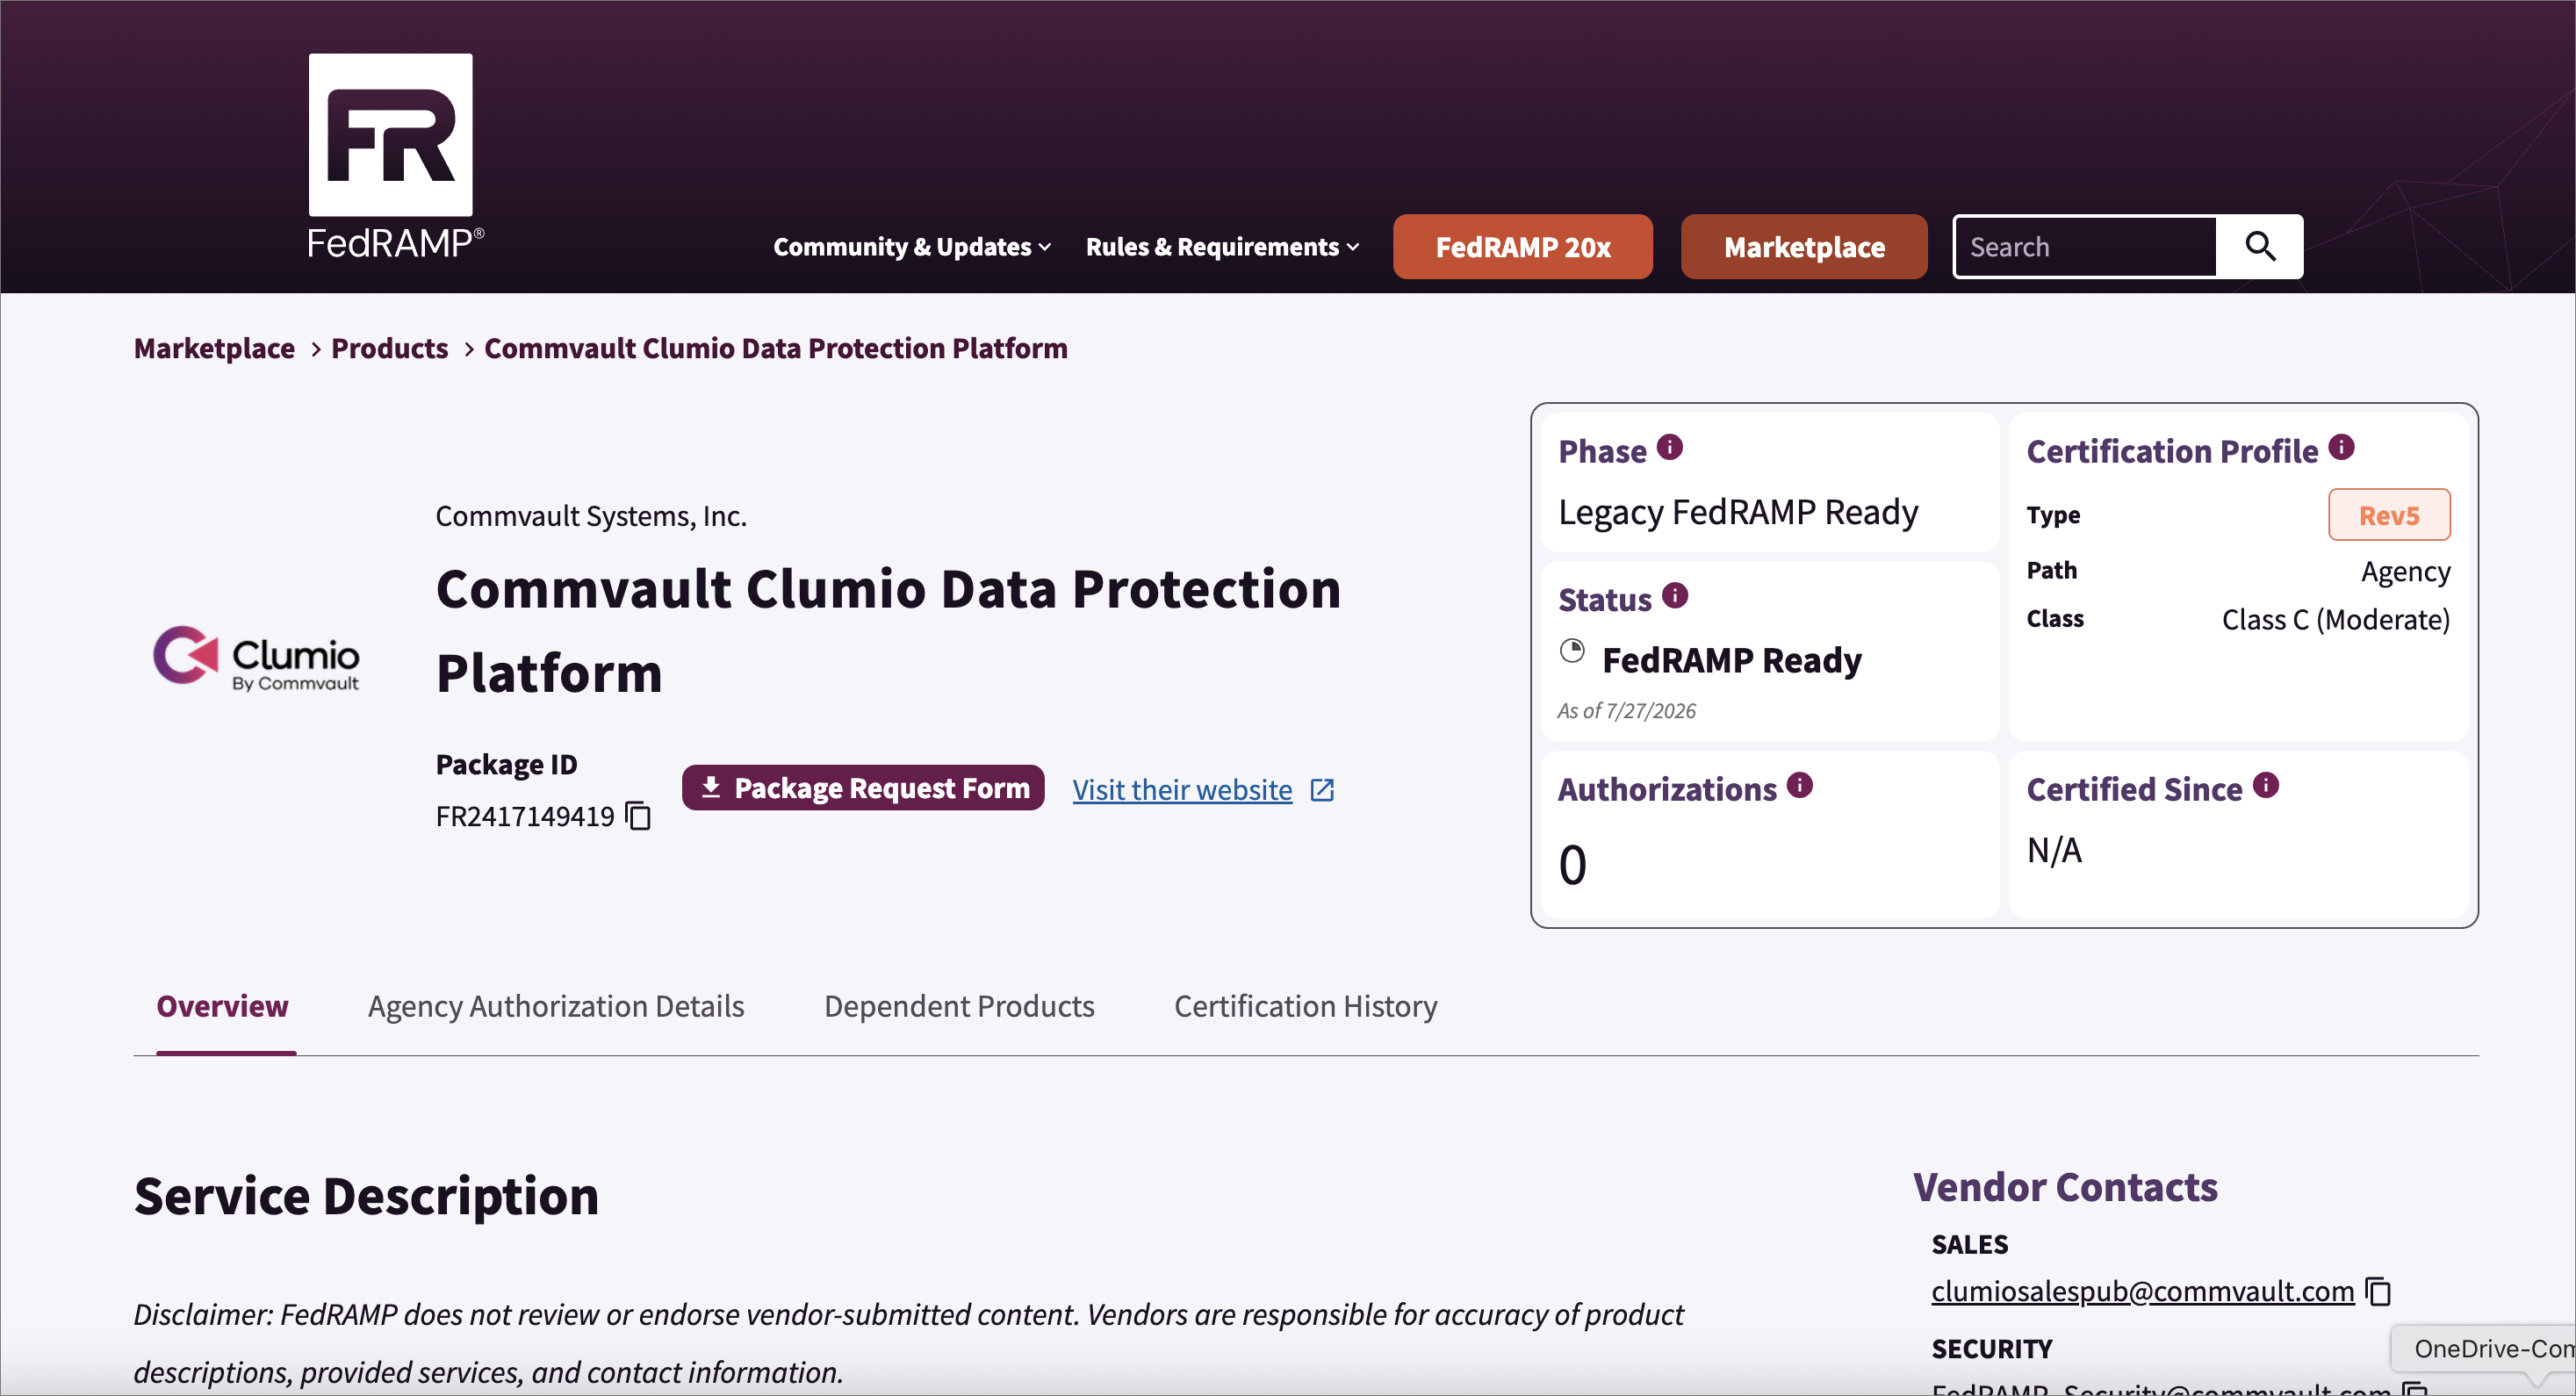This screenshot has width=2576, height=1396.
Task: Expand the Rules & Requirements menu
Action: pyautogui.click(x=1222, y=247)
